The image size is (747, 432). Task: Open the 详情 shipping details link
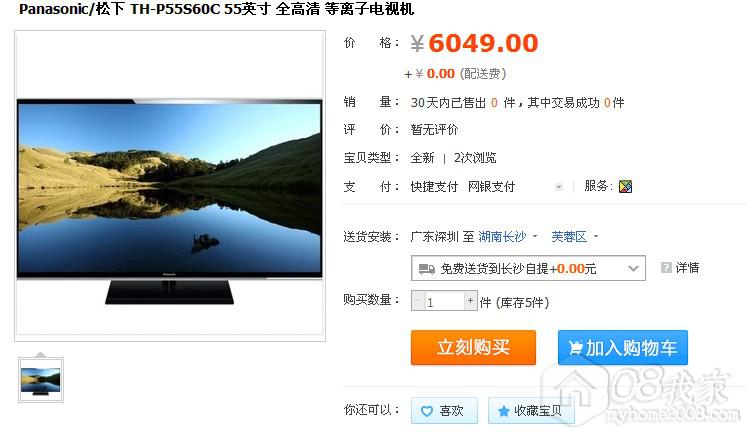point(687,268)
